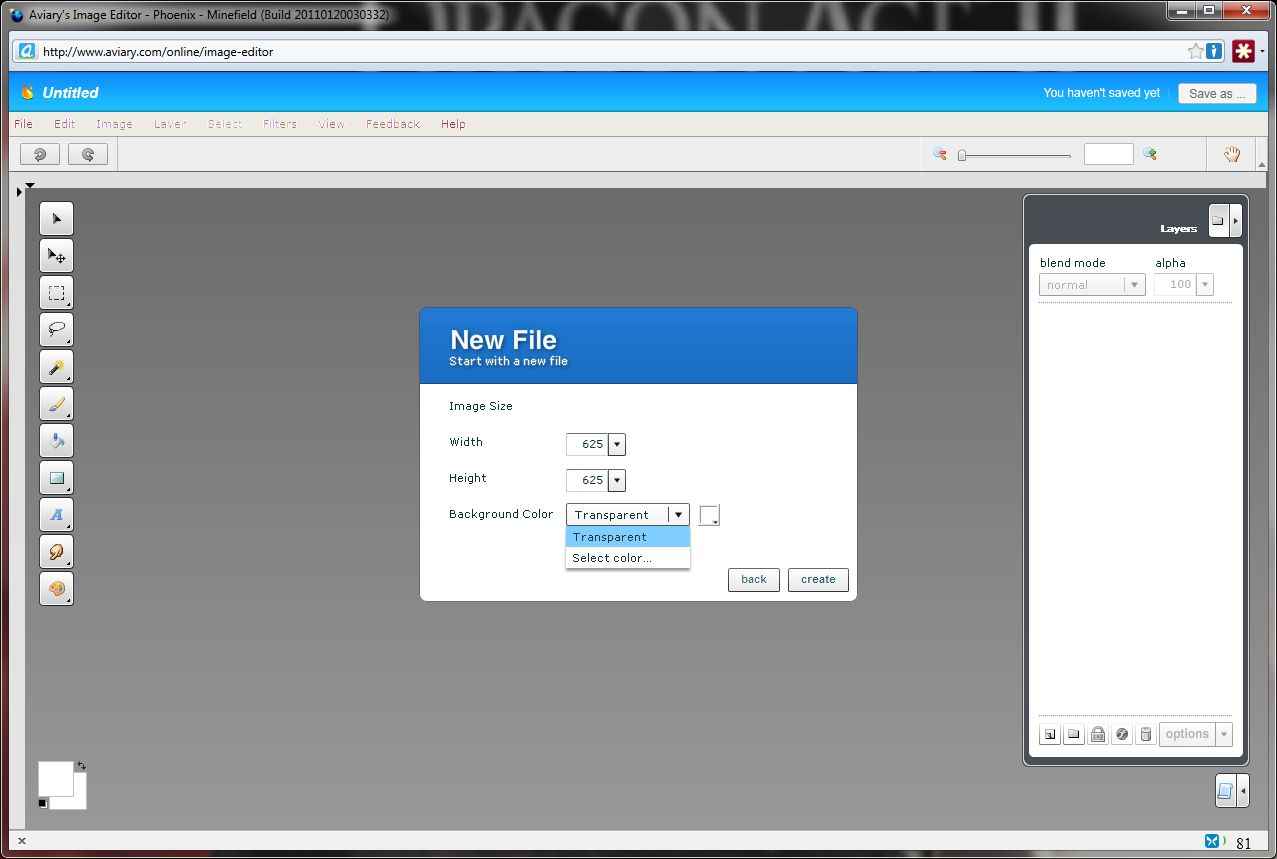Select the rectangular Marquee selection tool

tap(56, 293)
